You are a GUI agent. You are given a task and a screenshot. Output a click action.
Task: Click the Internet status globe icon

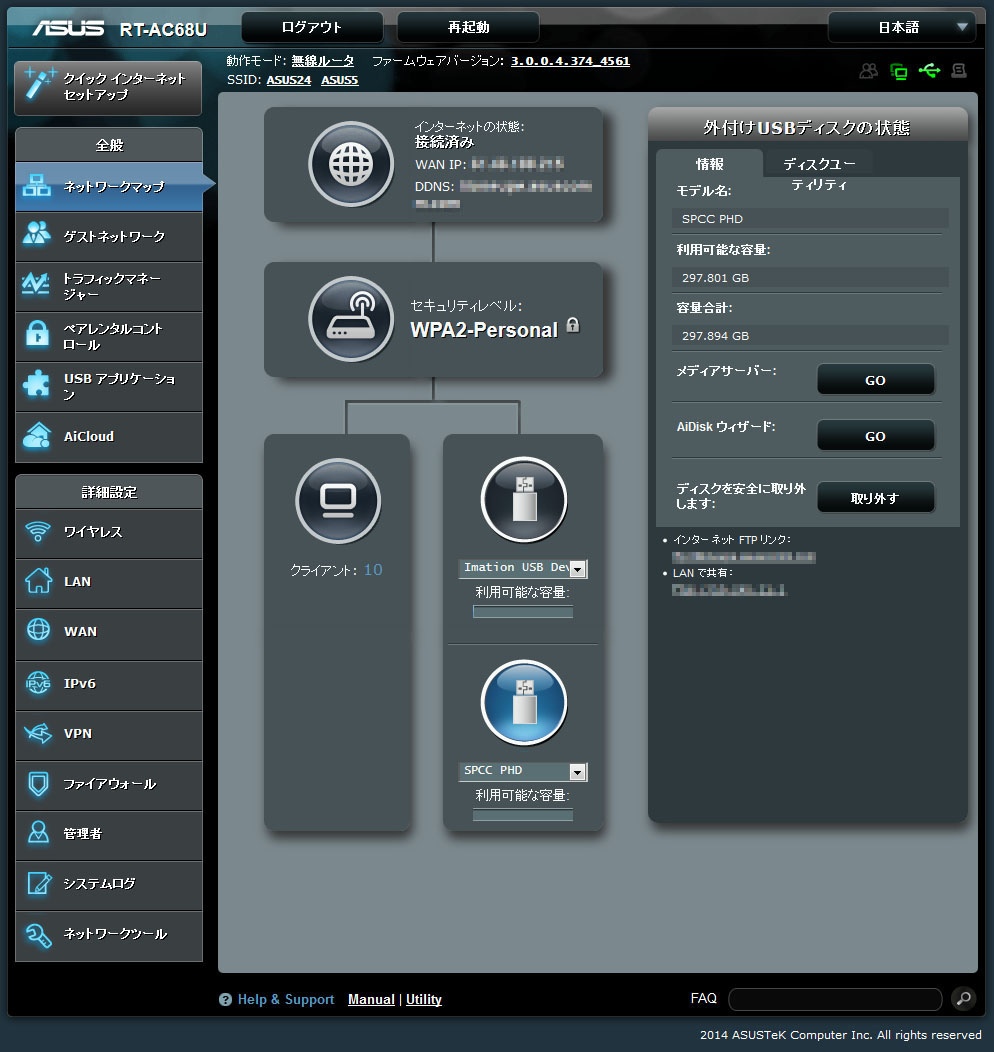tap(351, 163)
